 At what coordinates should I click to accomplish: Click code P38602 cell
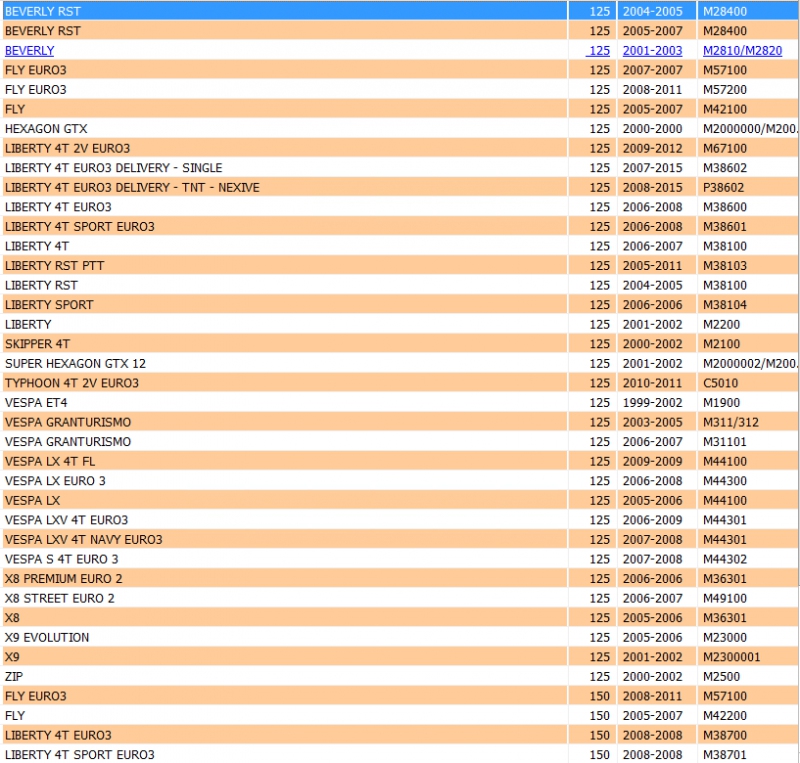747,187
